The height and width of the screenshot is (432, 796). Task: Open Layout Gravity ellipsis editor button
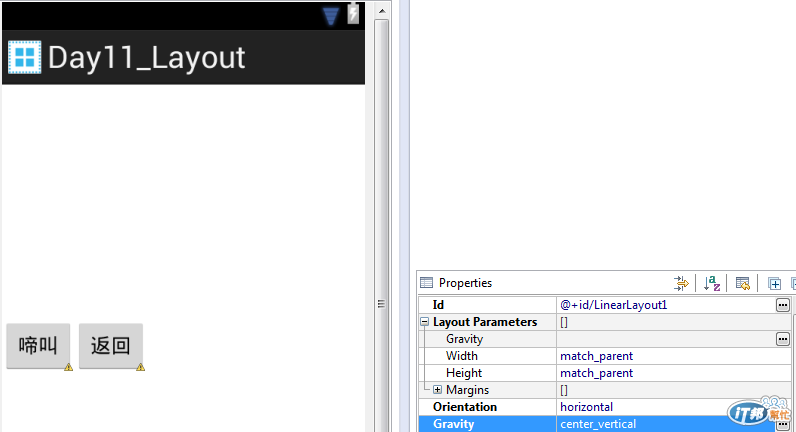[783, 339]
